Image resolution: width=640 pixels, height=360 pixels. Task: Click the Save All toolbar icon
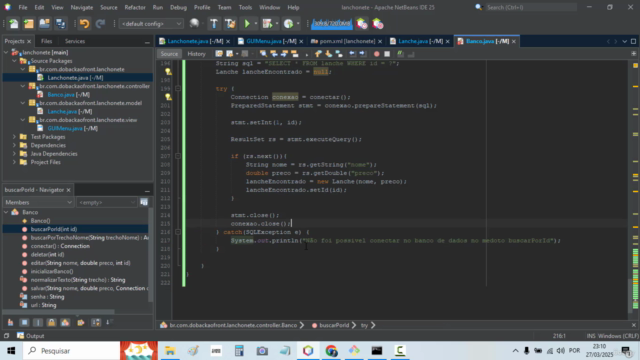(60, 24)
